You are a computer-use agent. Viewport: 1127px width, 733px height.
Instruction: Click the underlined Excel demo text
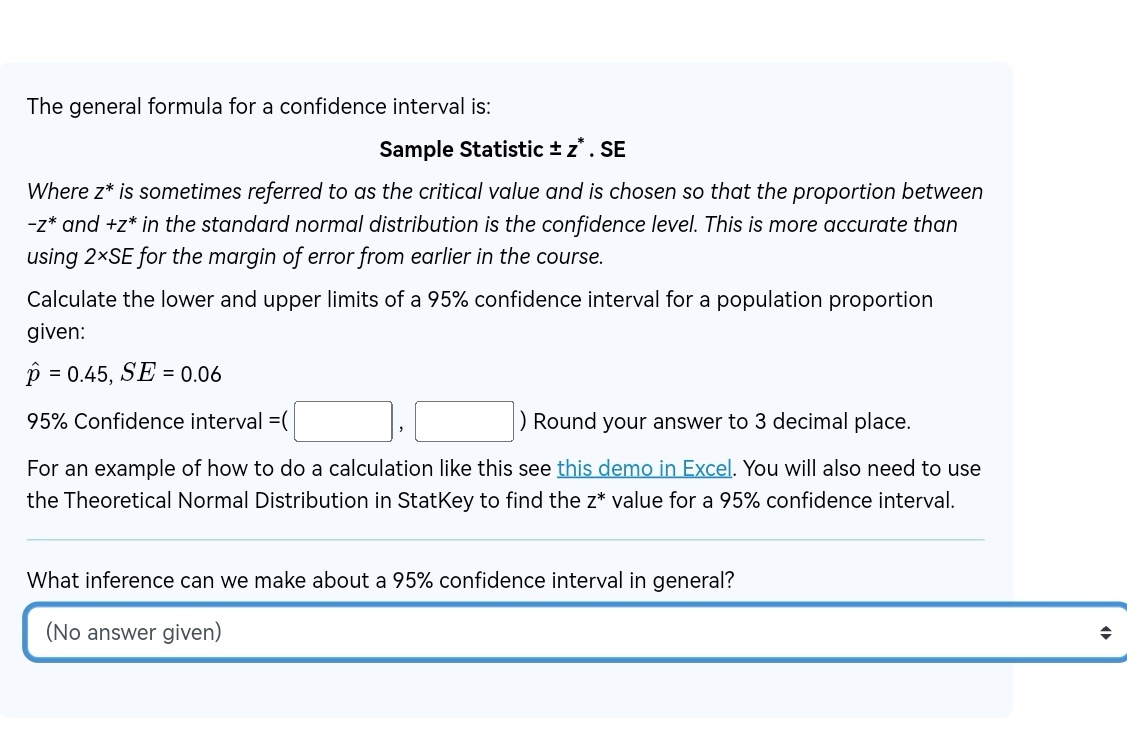[x=644, y=468]
